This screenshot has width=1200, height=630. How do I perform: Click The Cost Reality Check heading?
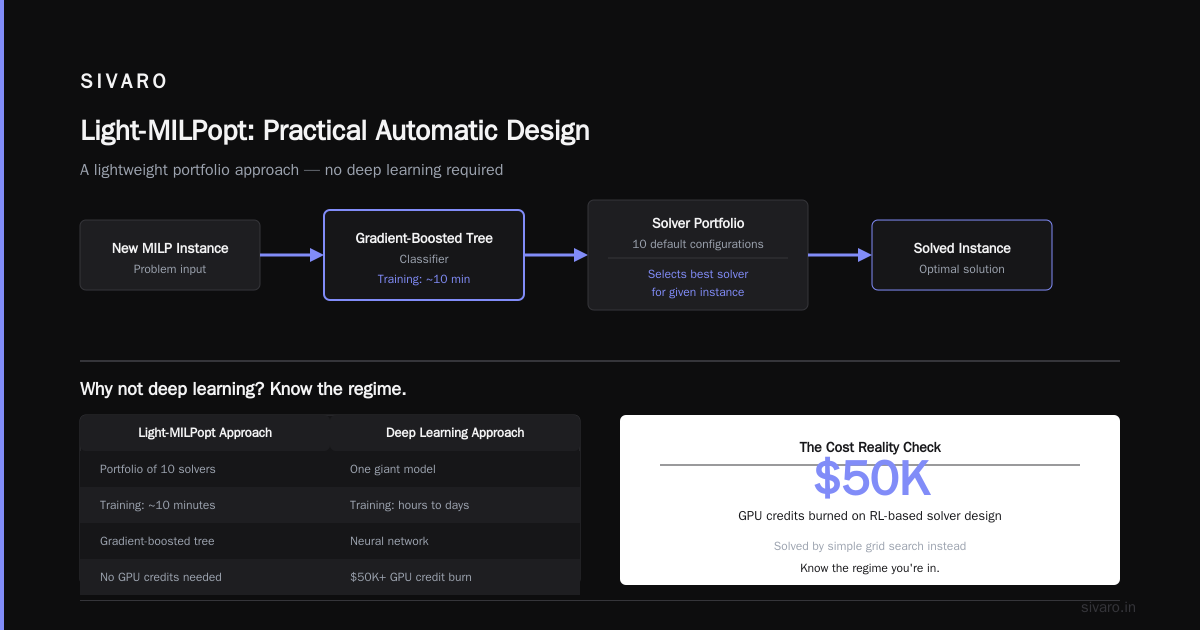[870, 447]
